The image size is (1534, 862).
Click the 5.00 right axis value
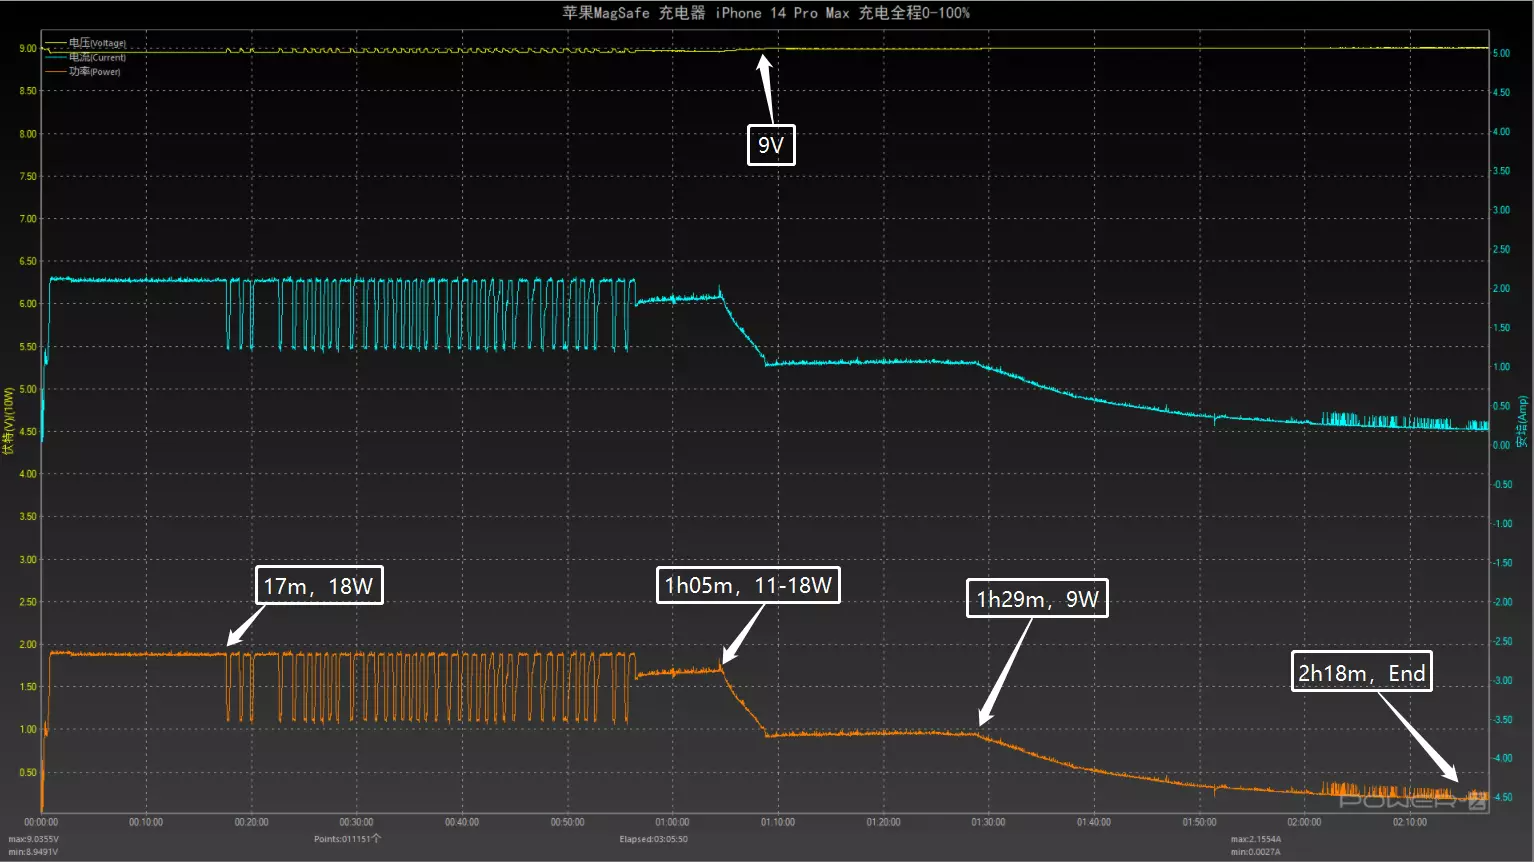click(x=1501, y=53)
